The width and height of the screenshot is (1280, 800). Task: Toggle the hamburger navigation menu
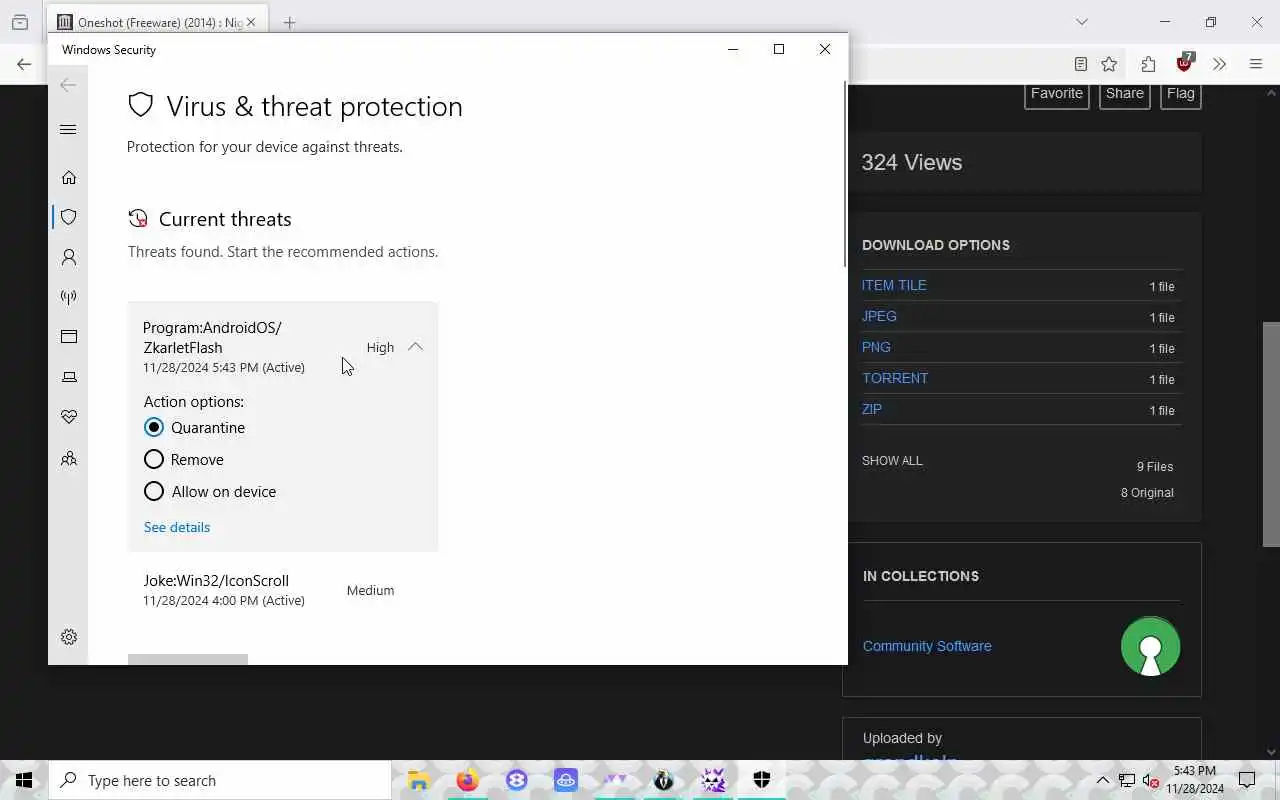[68, 129]
